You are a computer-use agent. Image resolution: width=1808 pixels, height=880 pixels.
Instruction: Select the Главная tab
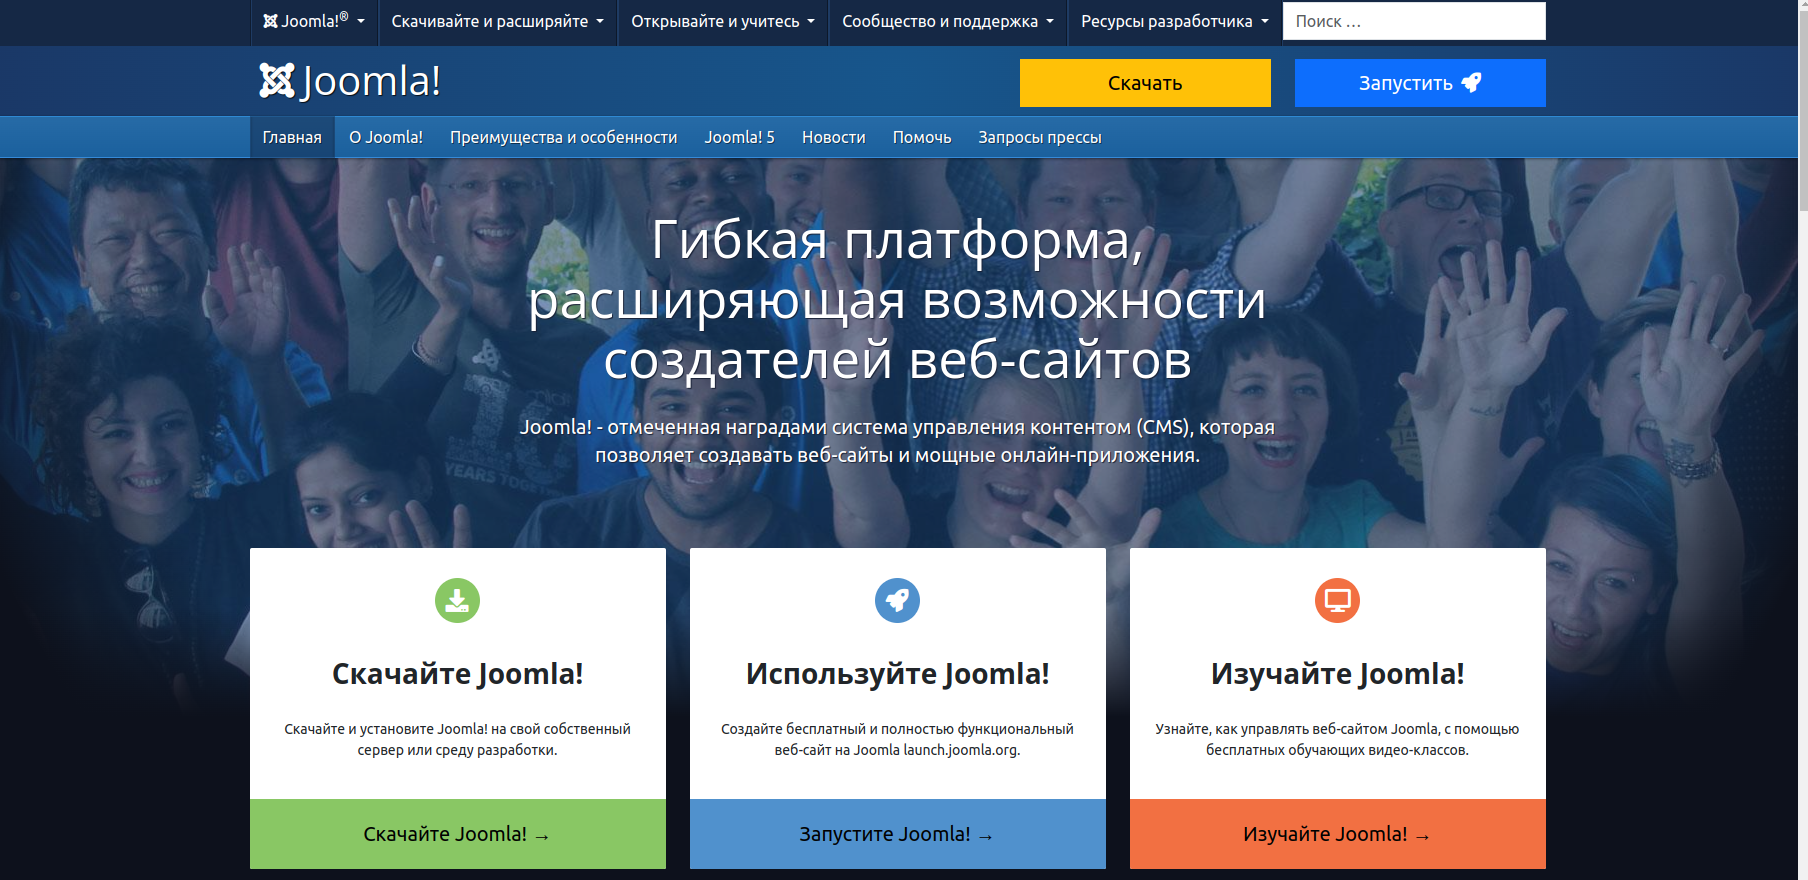point(292,137)
